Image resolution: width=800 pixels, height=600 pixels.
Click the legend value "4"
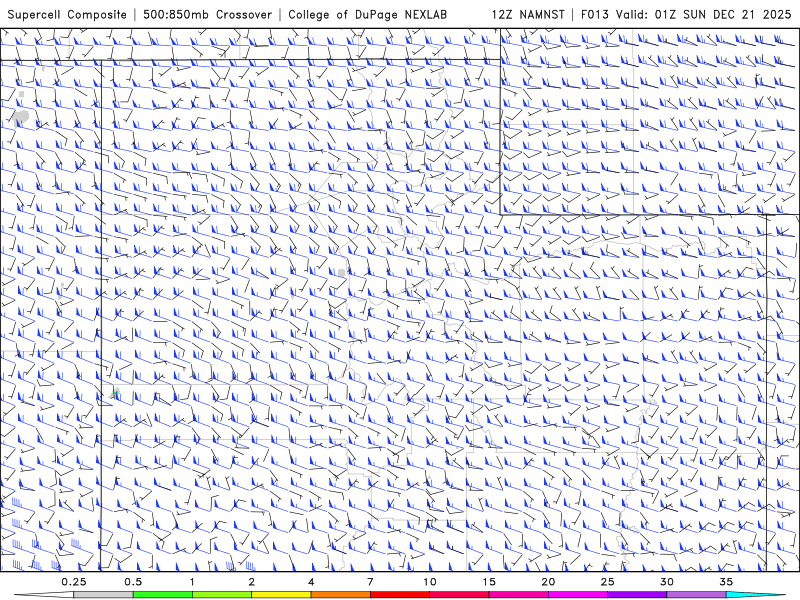click(x=311, y=582)
